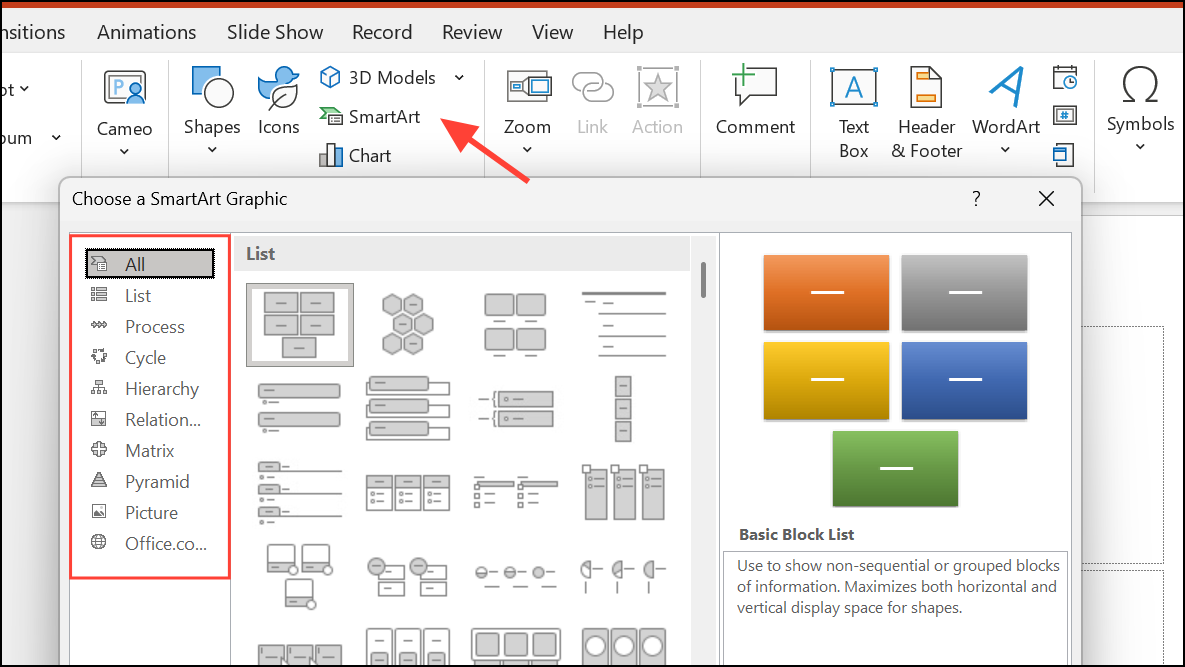Insert a Text Box
1185x667 pixels.
[x=853, y=110]
